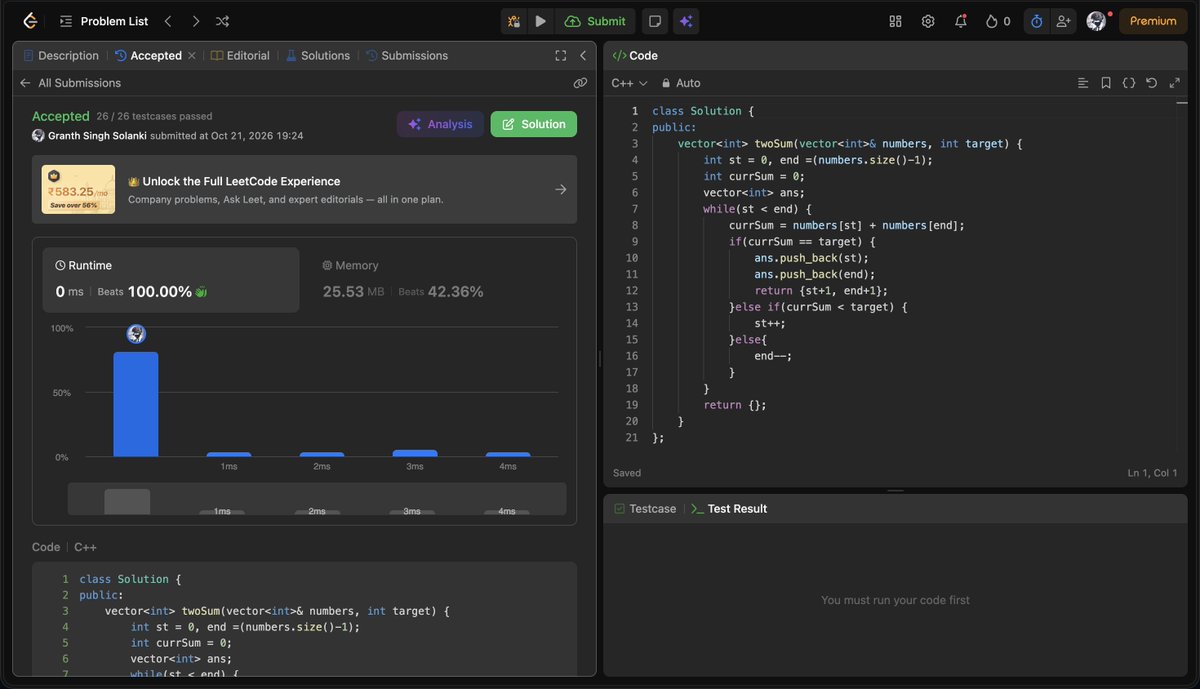The image size is (1200, 689).
Task: Run the code with the play icon
Action: coord(540,21)
